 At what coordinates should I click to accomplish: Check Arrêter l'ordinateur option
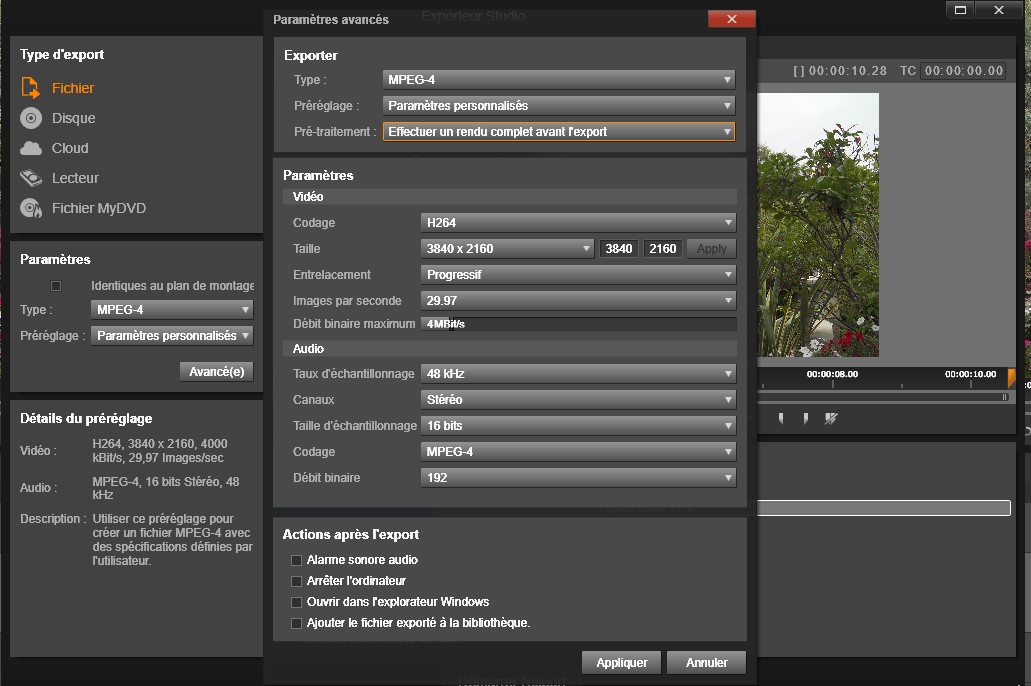tap(297, 581)
